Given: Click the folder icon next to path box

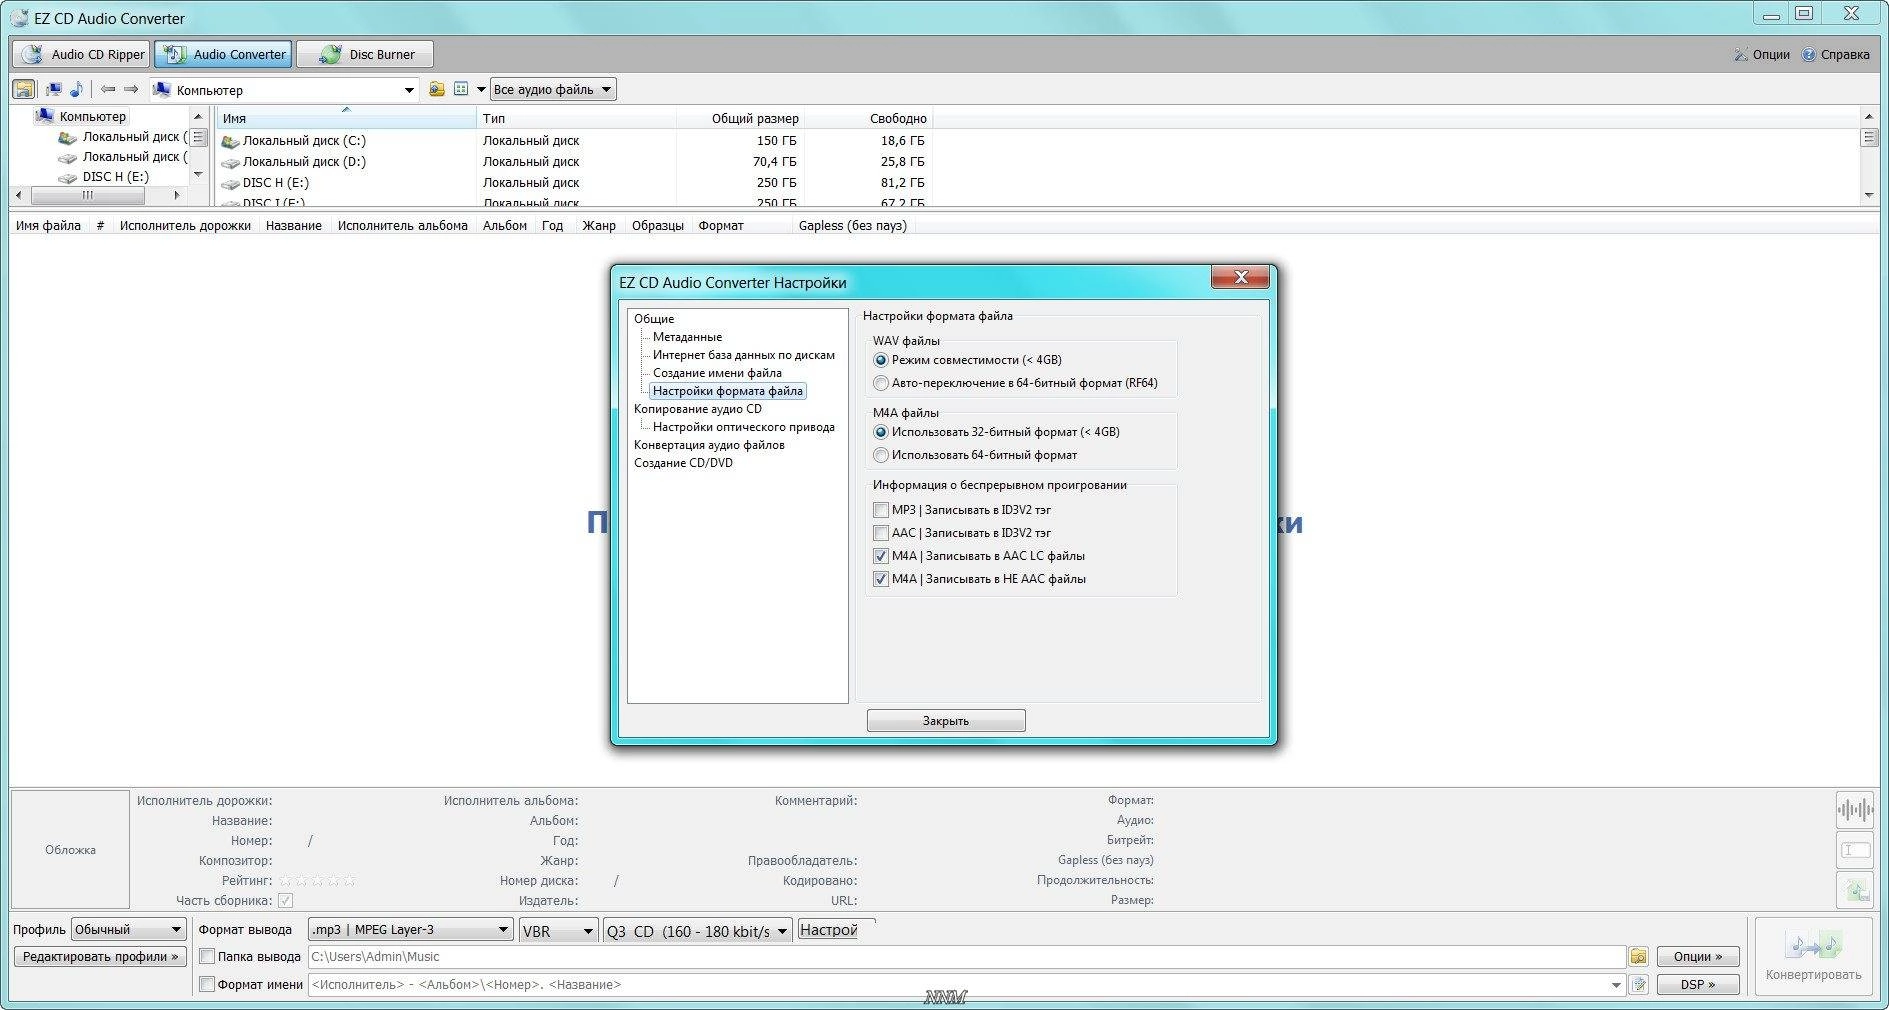Looking at the screenshot, I should click(x=437, y=89).
